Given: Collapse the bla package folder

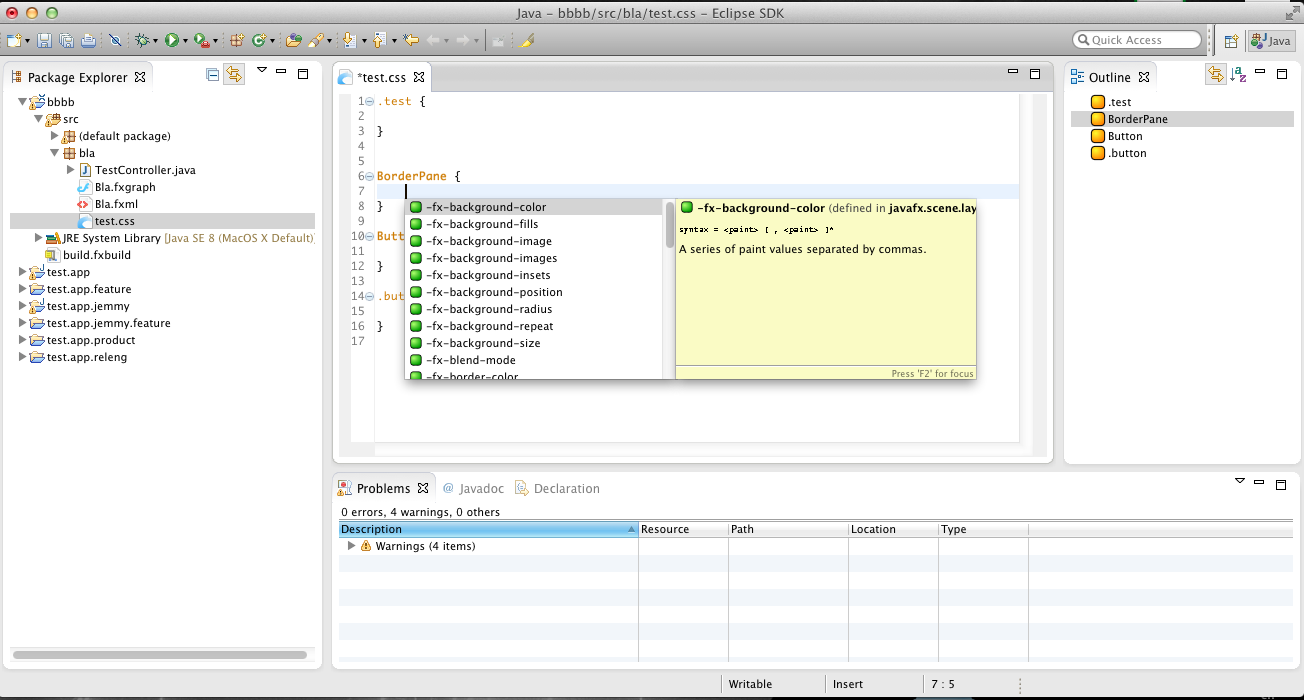Looking at the screenshot, I should [x=55, y=153].
